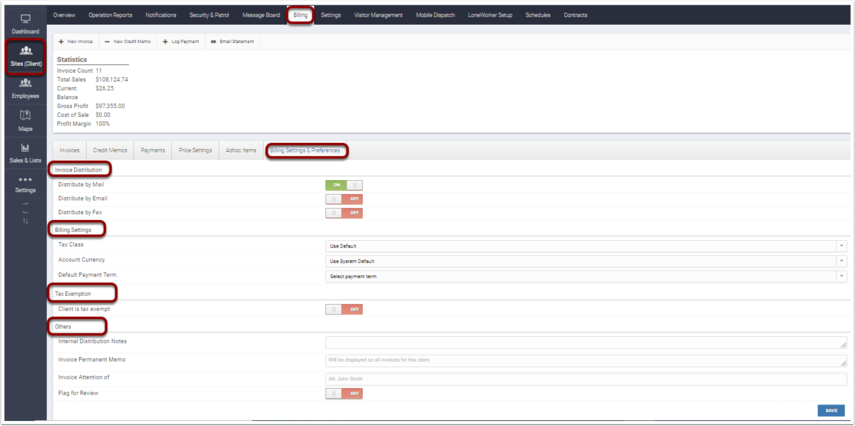Viewport: 855px width, 426px height.
Task: Switch to the Invoices sub-tab
Action: 70,150
